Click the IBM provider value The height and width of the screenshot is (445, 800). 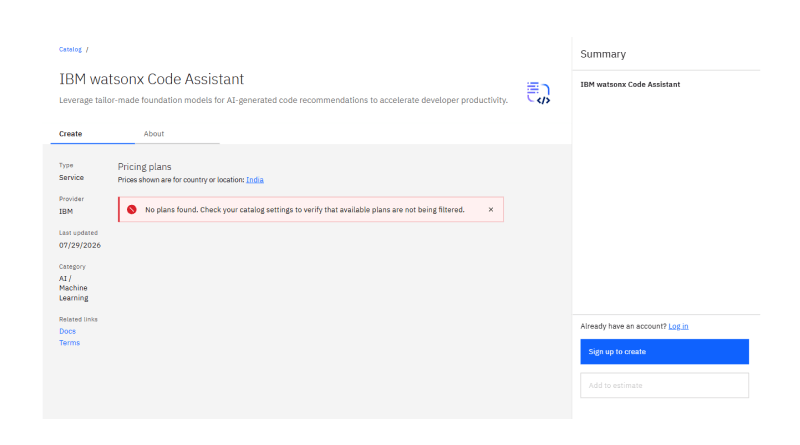pos(66,211)
